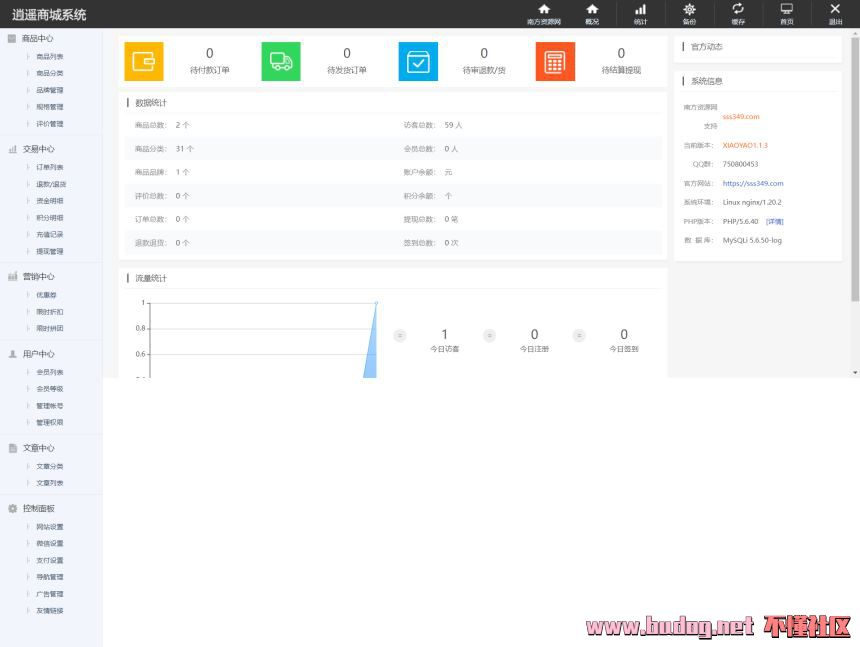The image size is (860, 647).
Task: Open 备份 gear icon in top bar
Action: point(689,10)
